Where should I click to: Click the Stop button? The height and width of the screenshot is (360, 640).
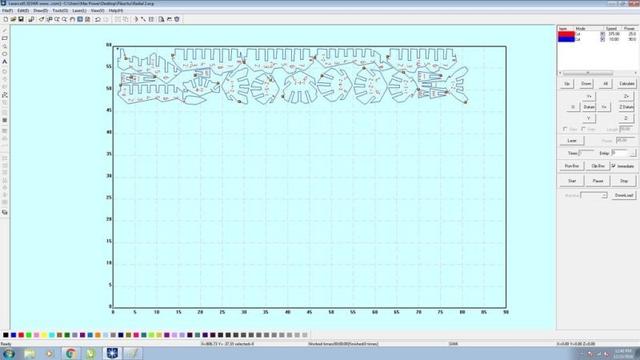point(624,181)
